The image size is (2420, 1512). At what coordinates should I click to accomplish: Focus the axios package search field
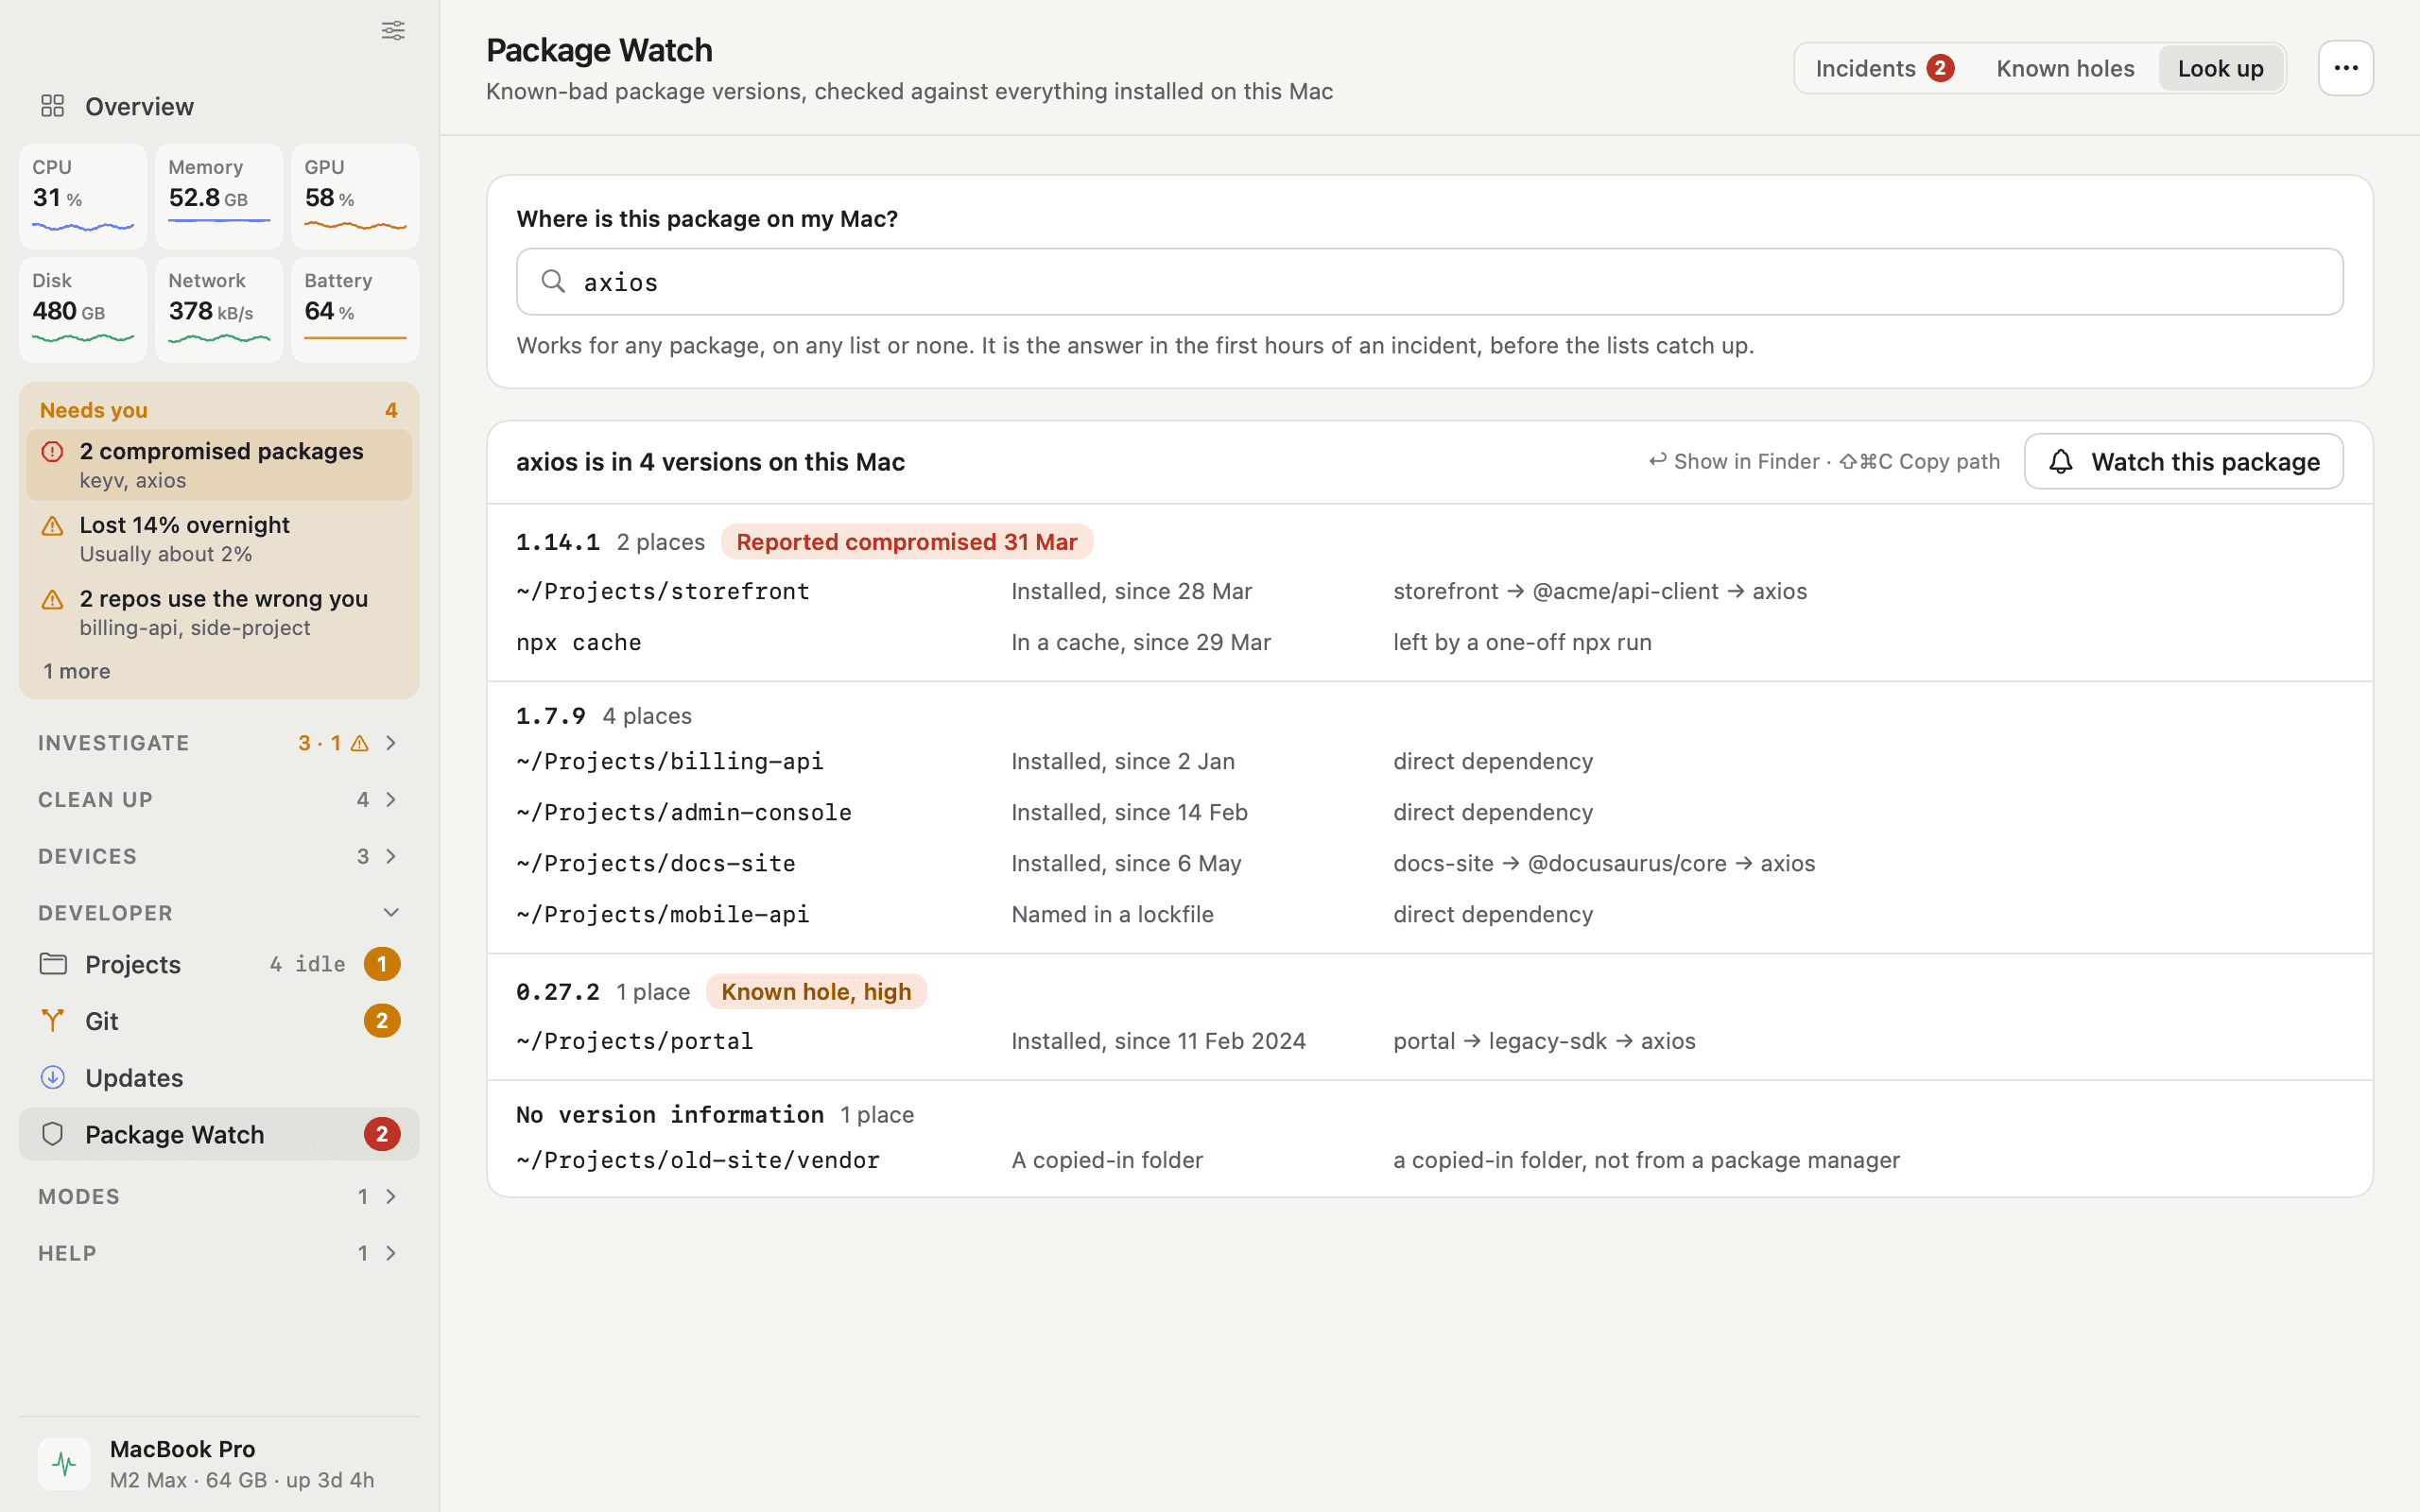click(1430, 282)
